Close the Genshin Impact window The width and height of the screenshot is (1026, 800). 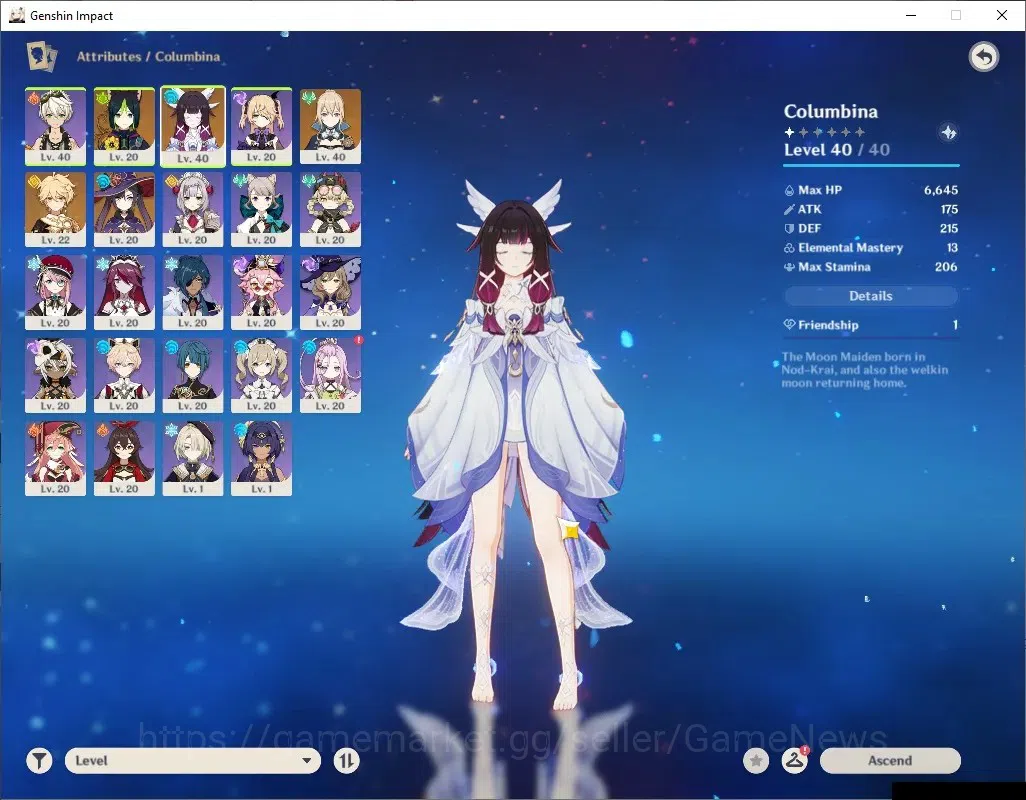click(1002, 15)
